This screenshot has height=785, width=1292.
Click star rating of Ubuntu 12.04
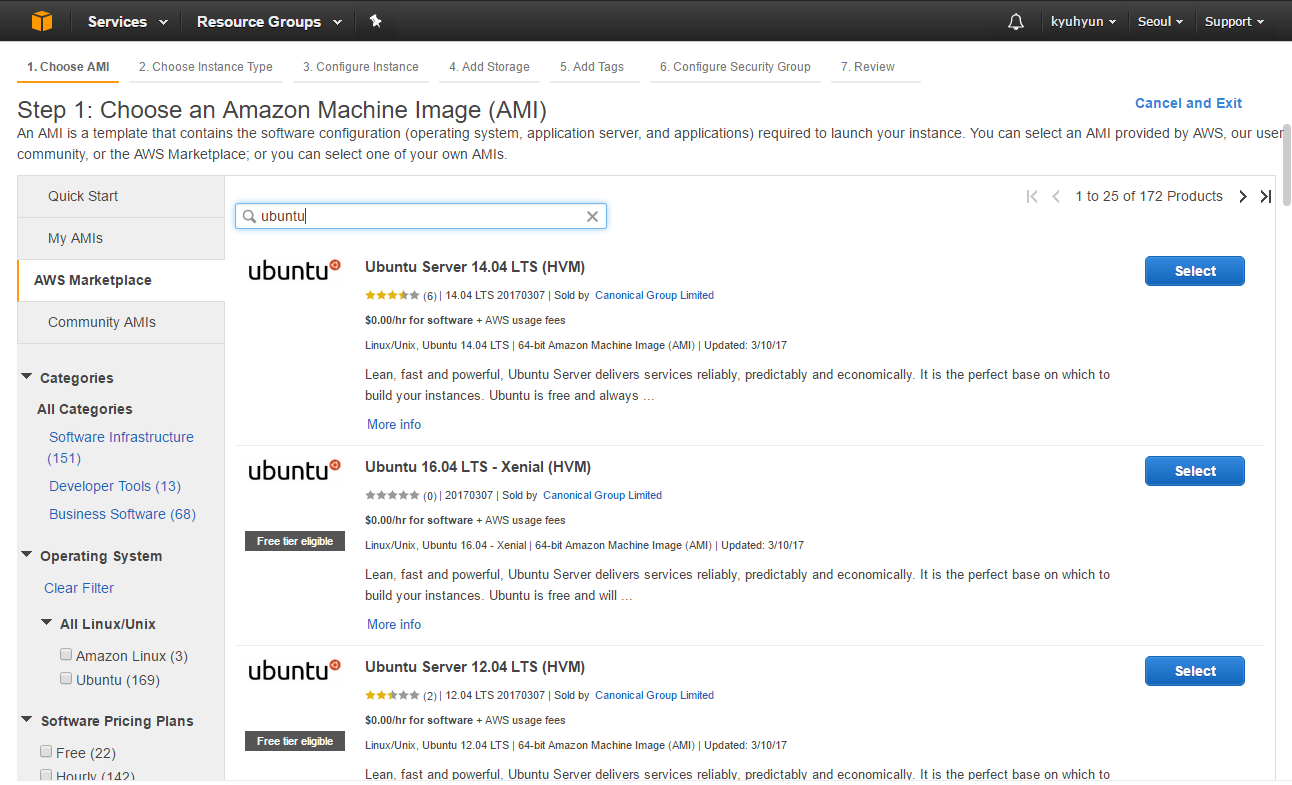(393, 695)
